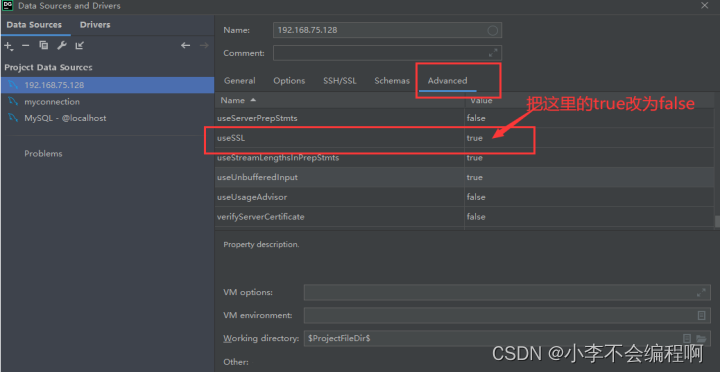
Task: Edit useServerPrepStmts value false
Action: [476, 118]
